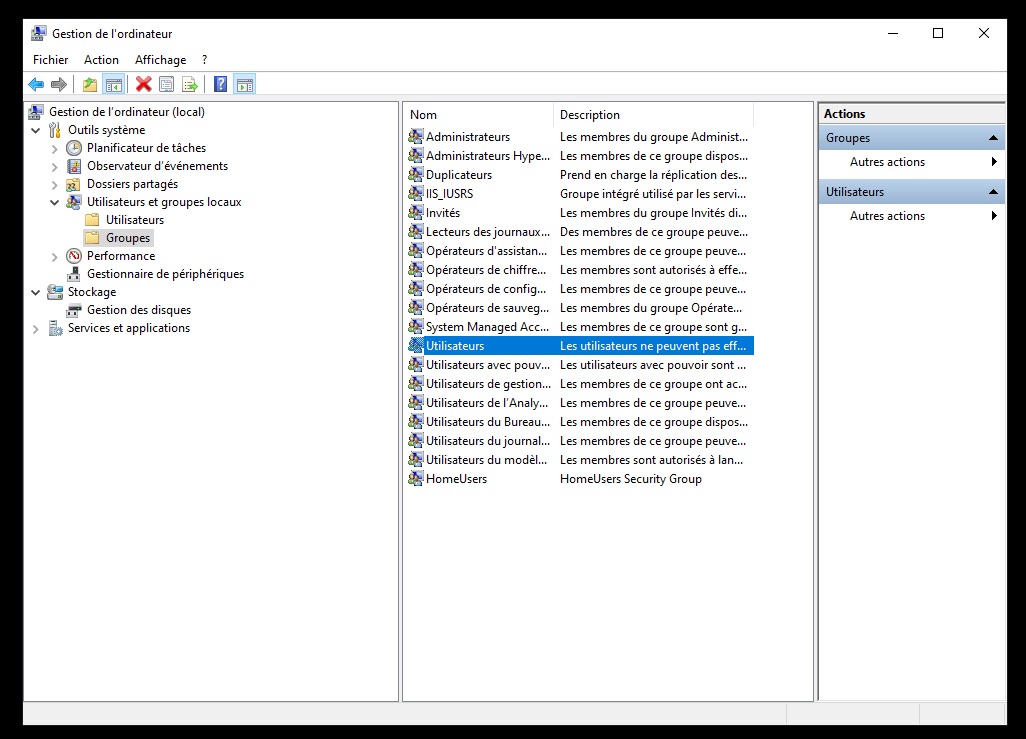
Task: Select the Administrateurs group icon
Action: (416, 137)
